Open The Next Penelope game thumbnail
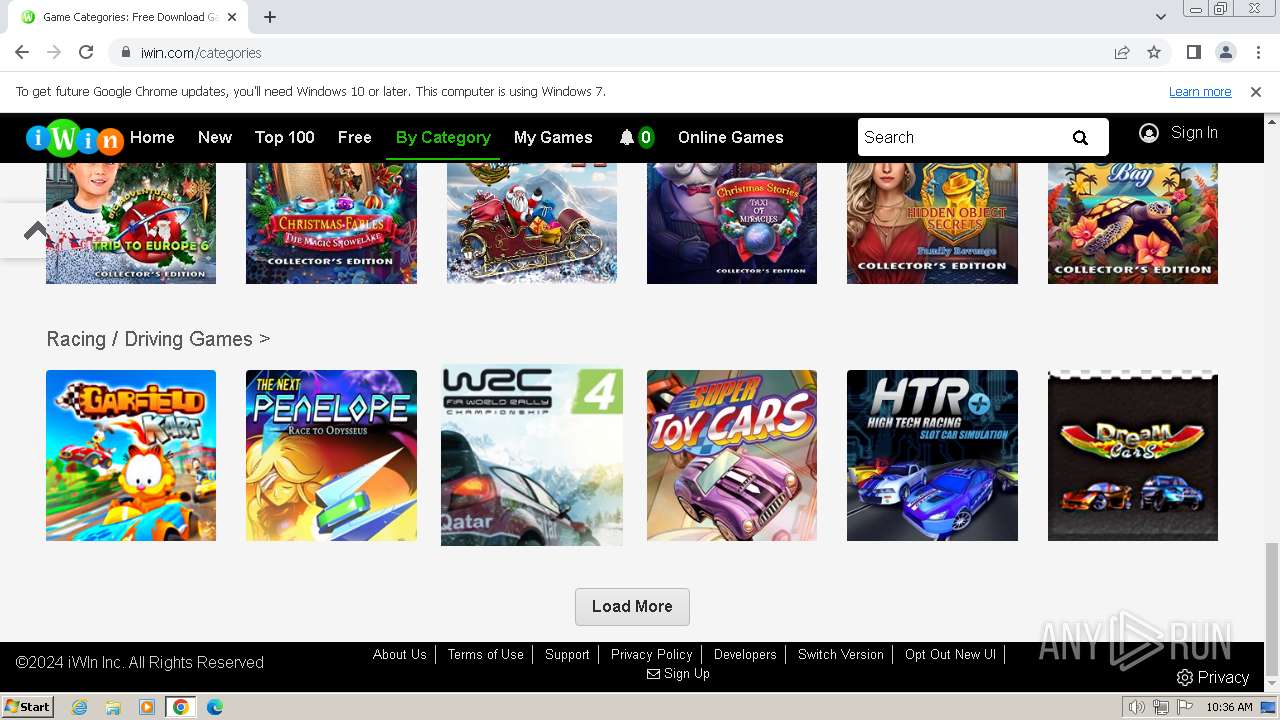The height and width of the screenshot is (720, 1280). tap(331, 455)
